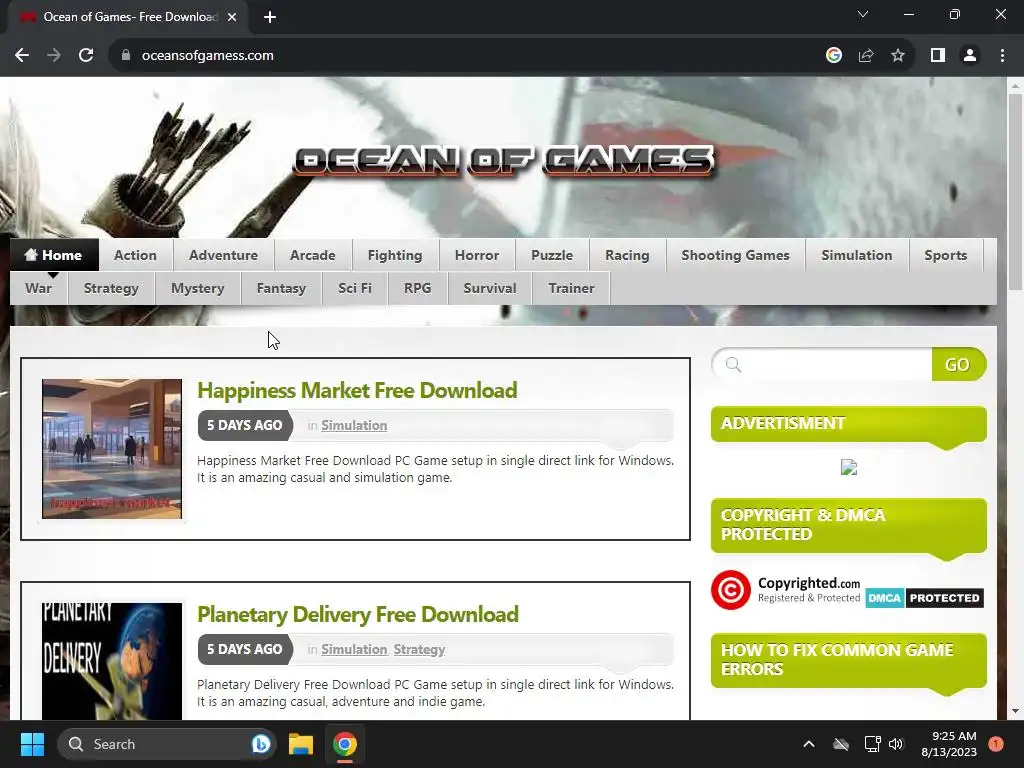Screen dimensions: 1024x768
Task: Share this page from the address bar
Action: click(866, 56)
